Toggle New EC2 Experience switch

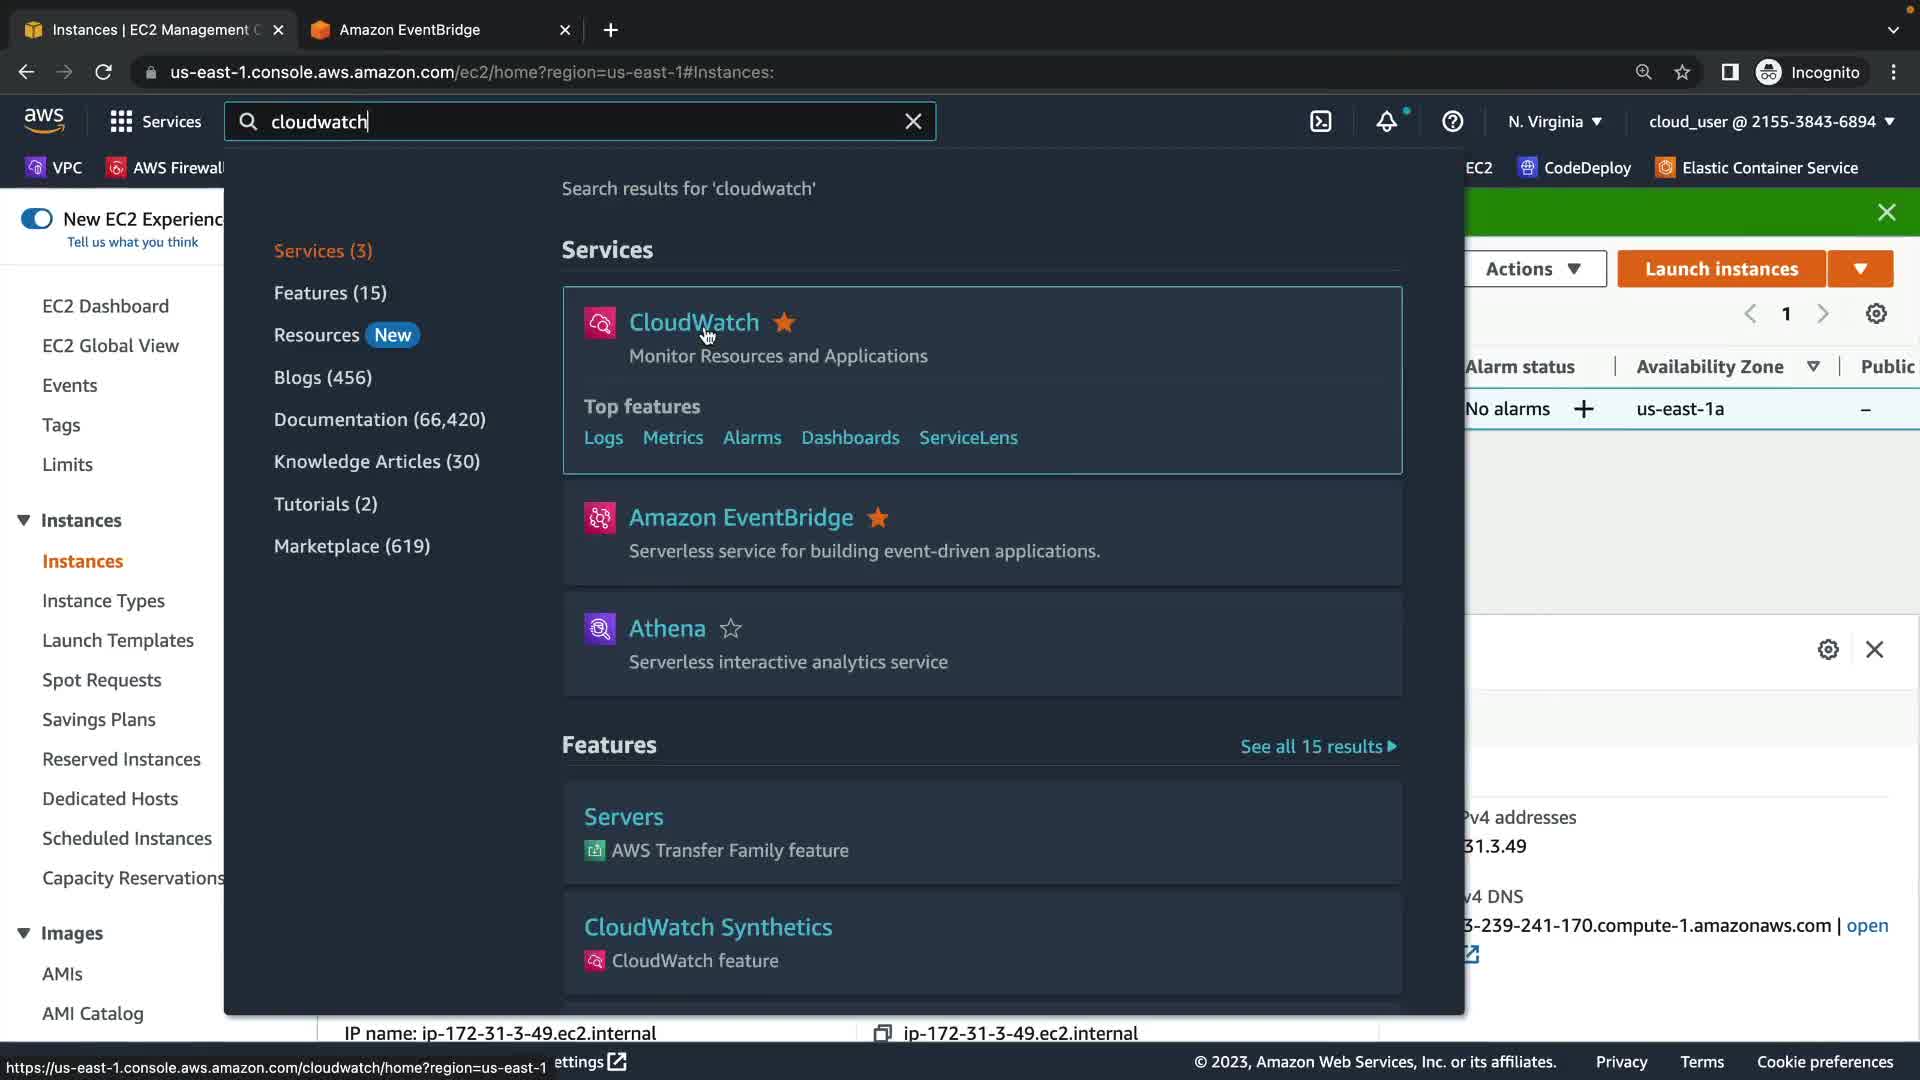point(37,219)
